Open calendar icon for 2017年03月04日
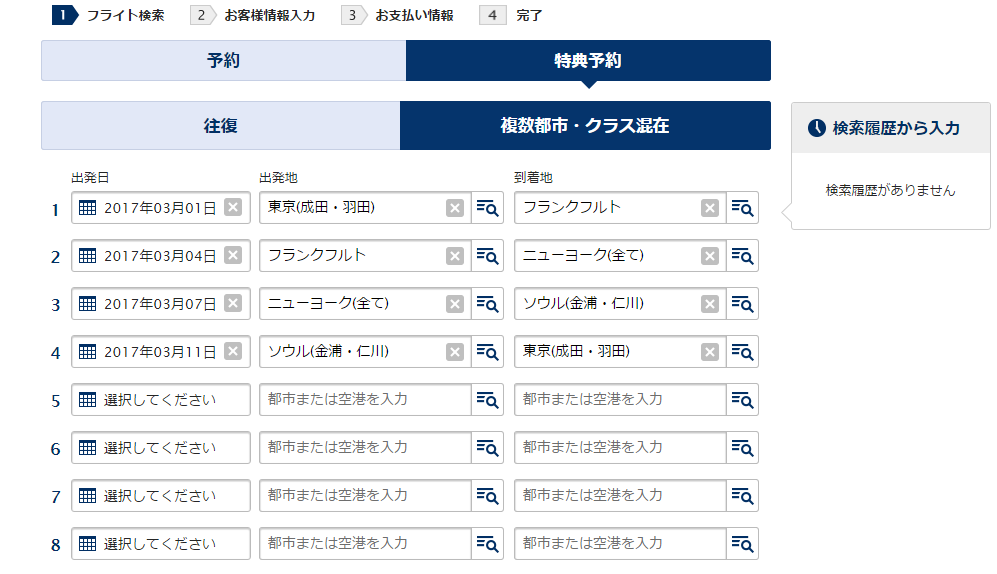 [x=87, y=256]
